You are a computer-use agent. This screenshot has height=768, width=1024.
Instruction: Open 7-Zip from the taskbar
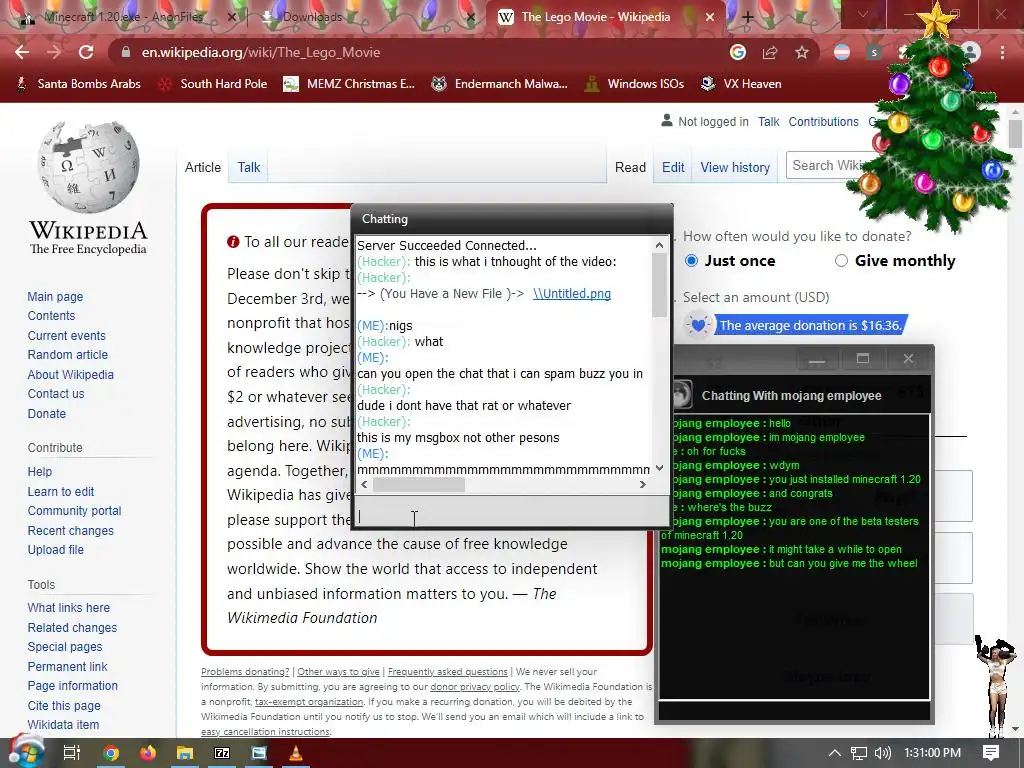222,753
